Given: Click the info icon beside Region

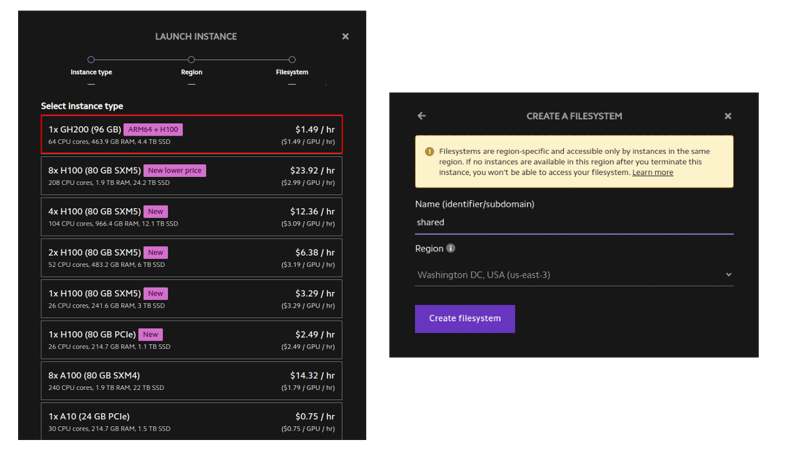Looking at the screenshot, I should point(451,248).
